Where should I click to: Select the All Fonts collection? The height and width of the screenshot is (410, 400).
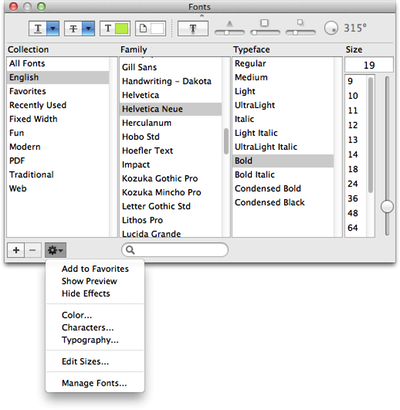(58, 63)
